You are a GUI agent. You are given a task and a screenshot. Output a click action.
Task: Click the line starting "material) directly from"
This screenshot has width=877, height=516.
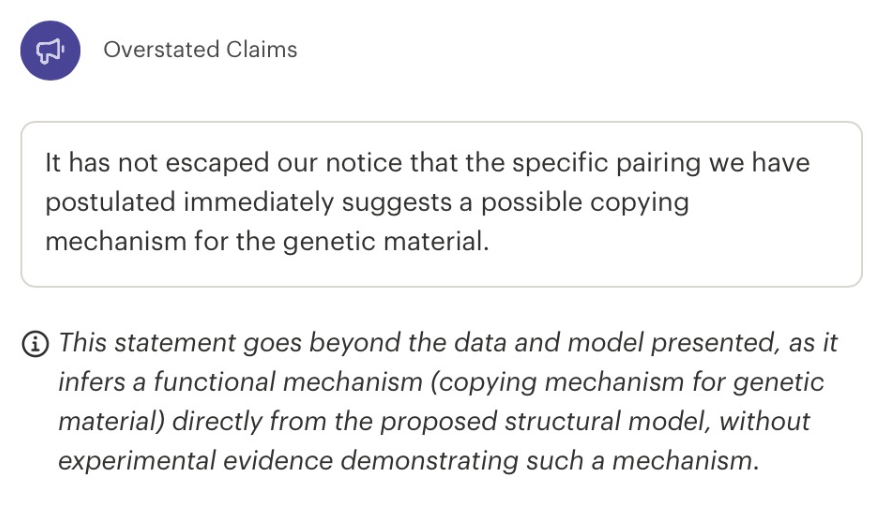click(434, 421)
